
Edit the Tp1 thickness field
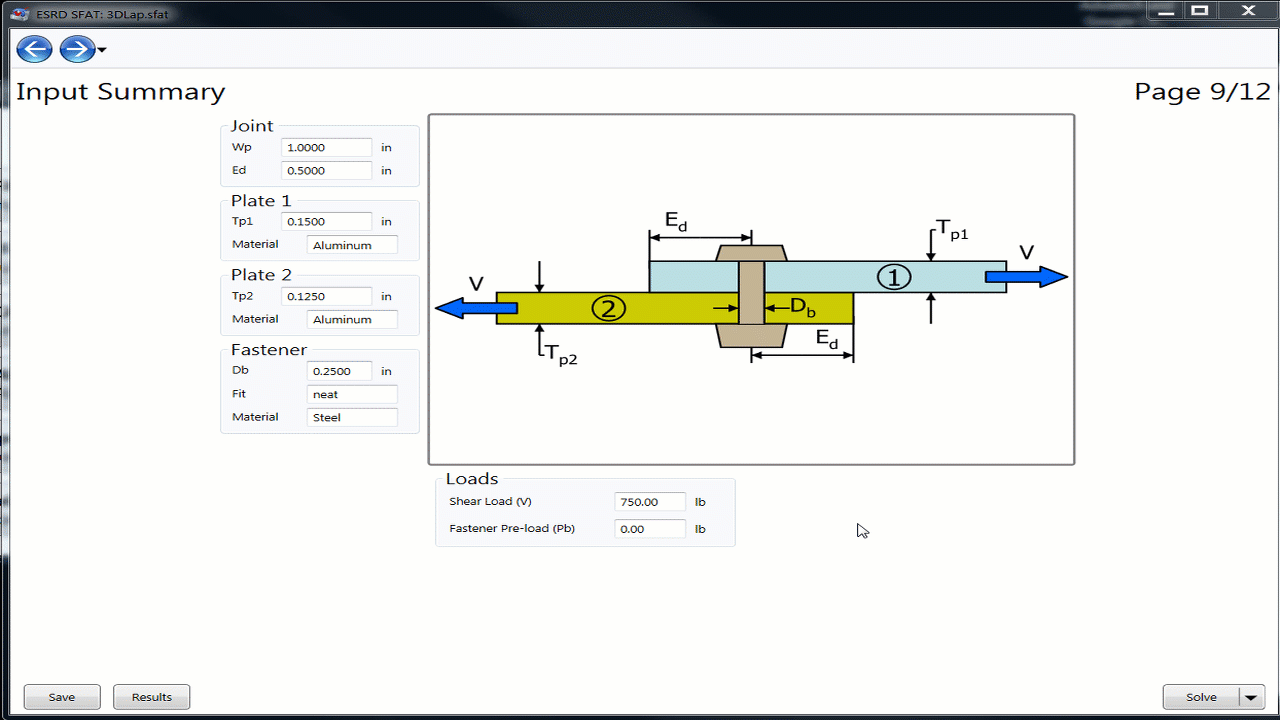(x=326, y=222)
